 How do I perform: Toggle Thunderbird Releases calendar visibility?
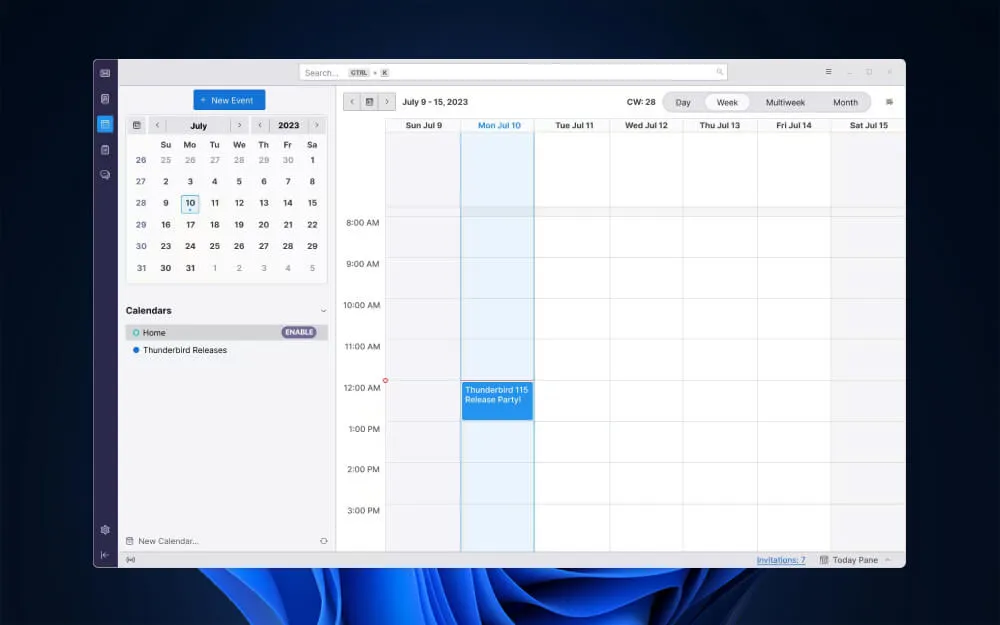click(136, 350)
